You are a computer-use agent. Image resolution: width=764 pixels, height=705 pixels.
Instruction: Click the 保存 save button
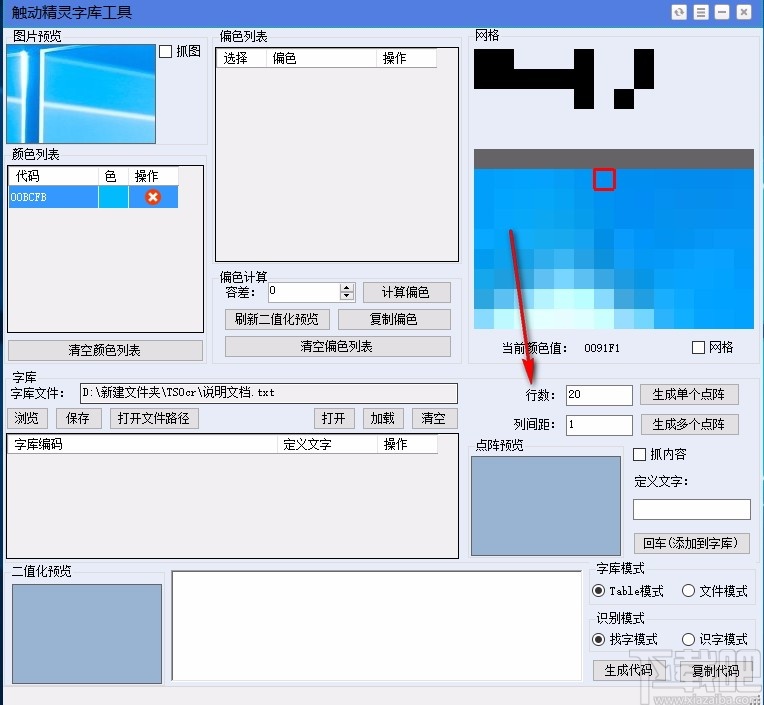coord(78,418)
